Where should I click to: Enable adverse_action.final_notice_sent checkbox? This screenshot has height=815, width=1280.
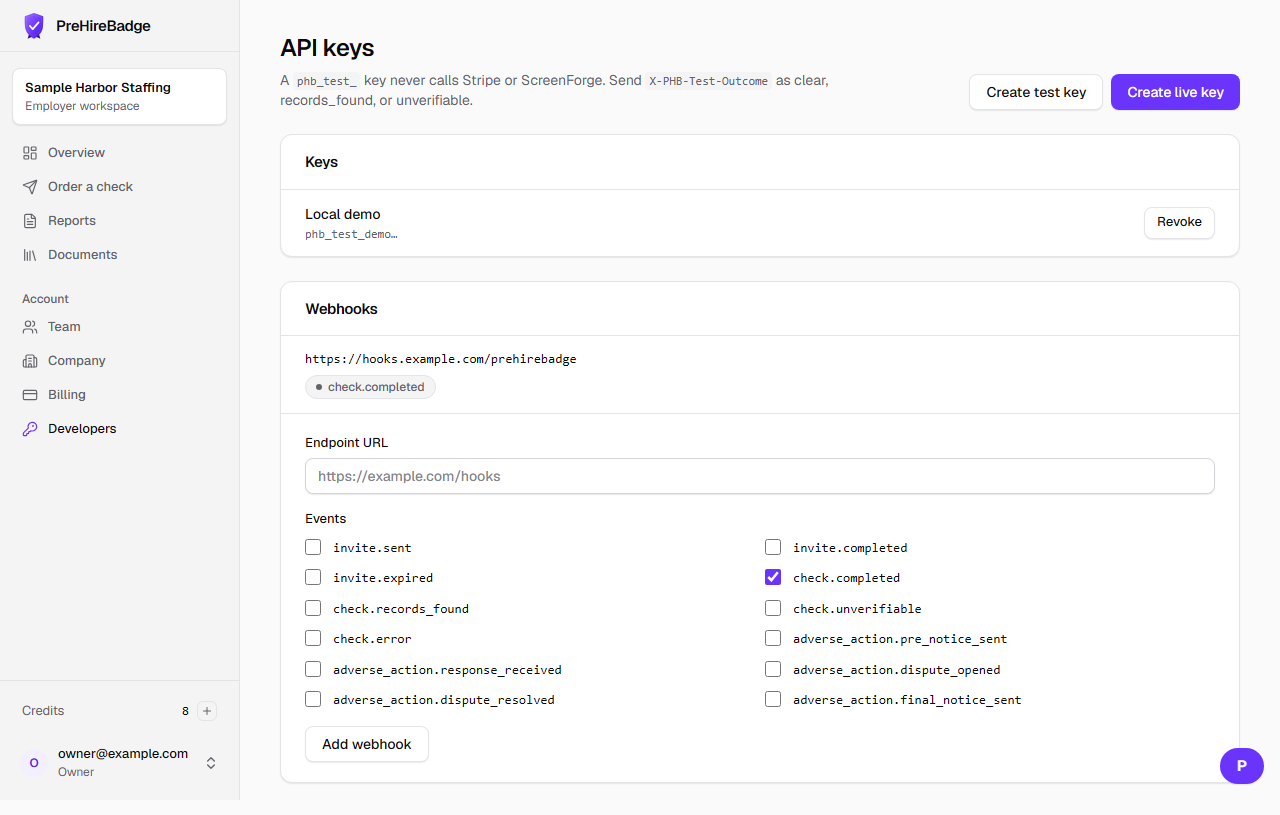[773, 699]
